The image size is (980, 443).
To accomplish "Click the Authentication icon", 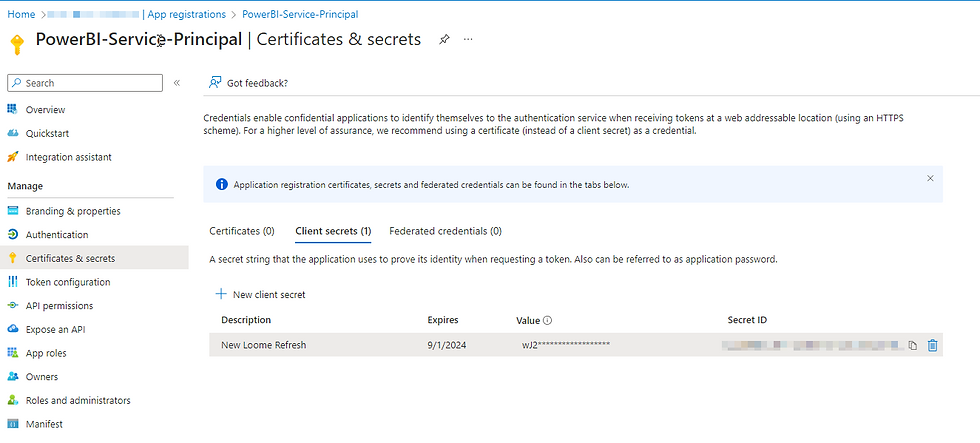I will coord(12,234).
